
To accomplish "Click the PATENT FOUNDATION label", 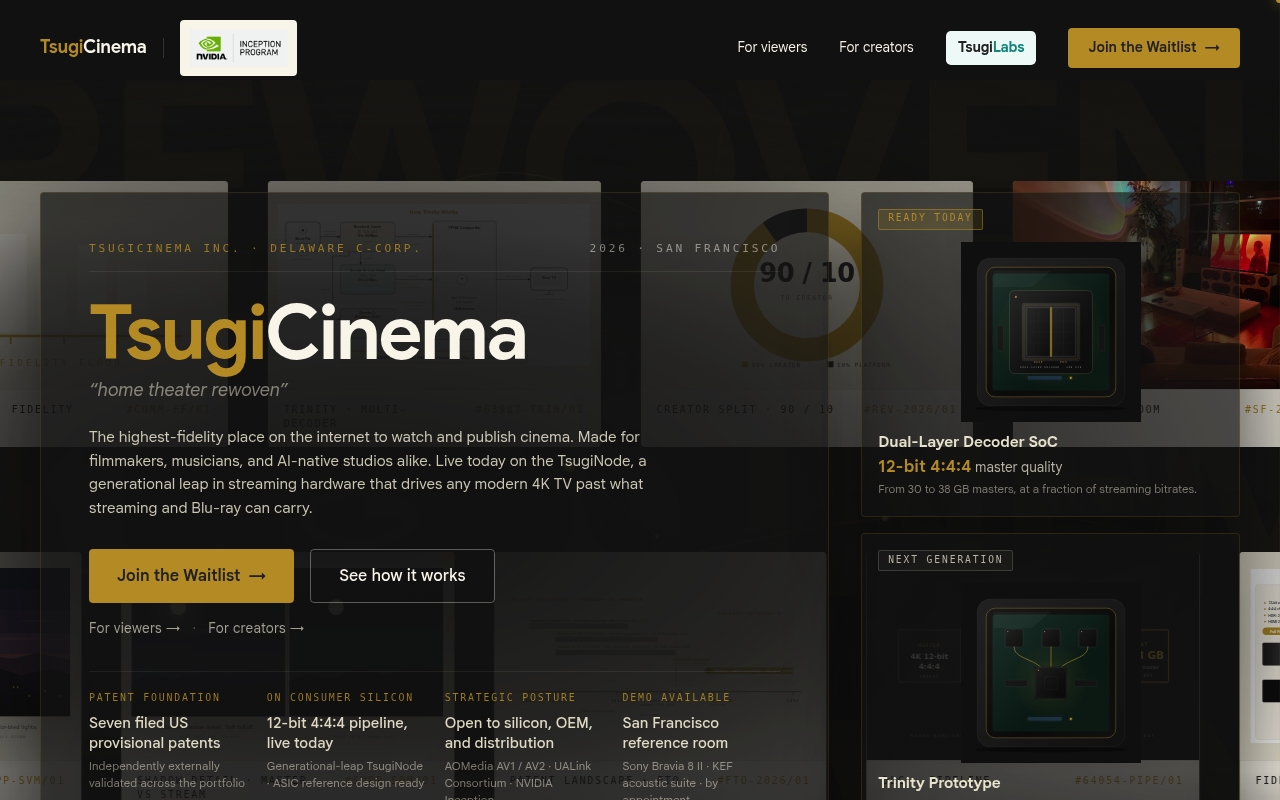I will (155, 697).
